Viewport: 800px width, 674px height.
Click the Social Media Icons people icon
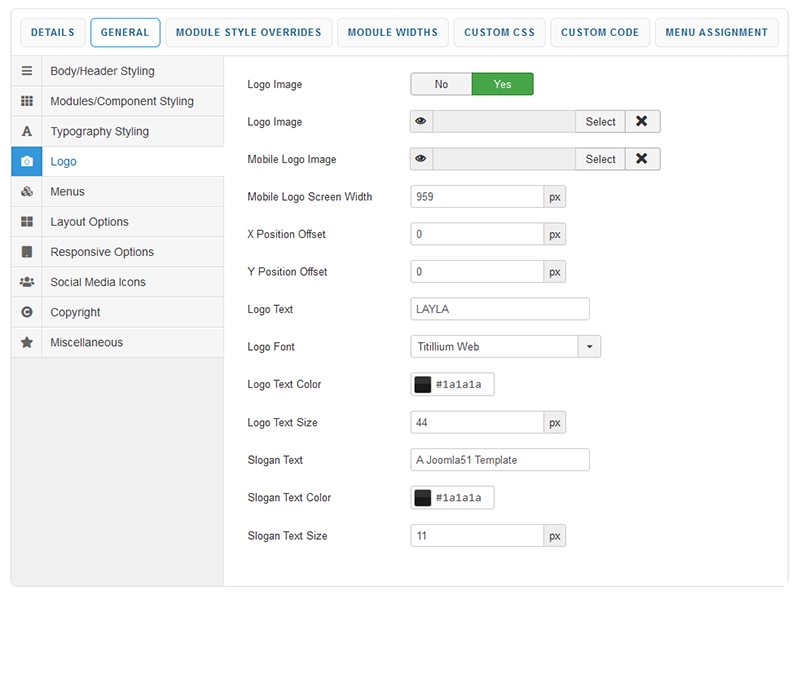(27, 282)
